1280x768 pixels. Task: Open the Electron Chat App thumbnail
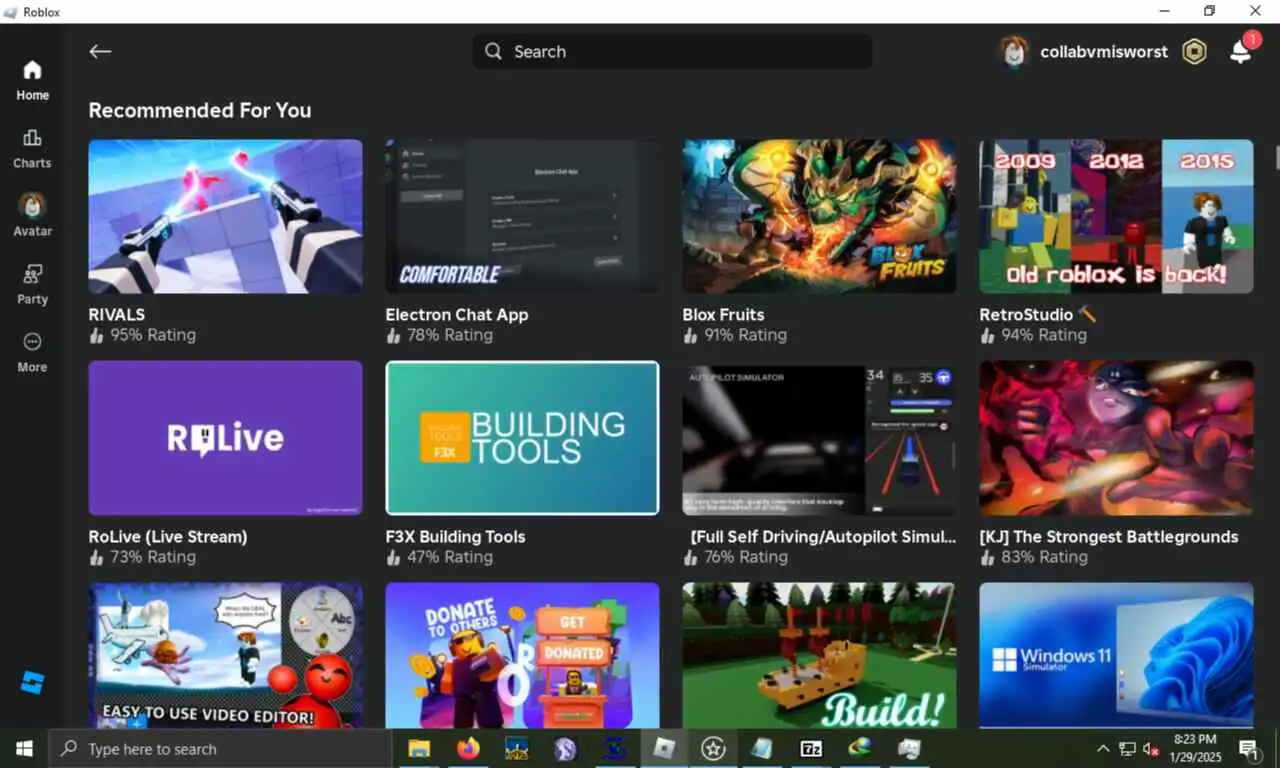pyautogui.click(x=522, y=216)
